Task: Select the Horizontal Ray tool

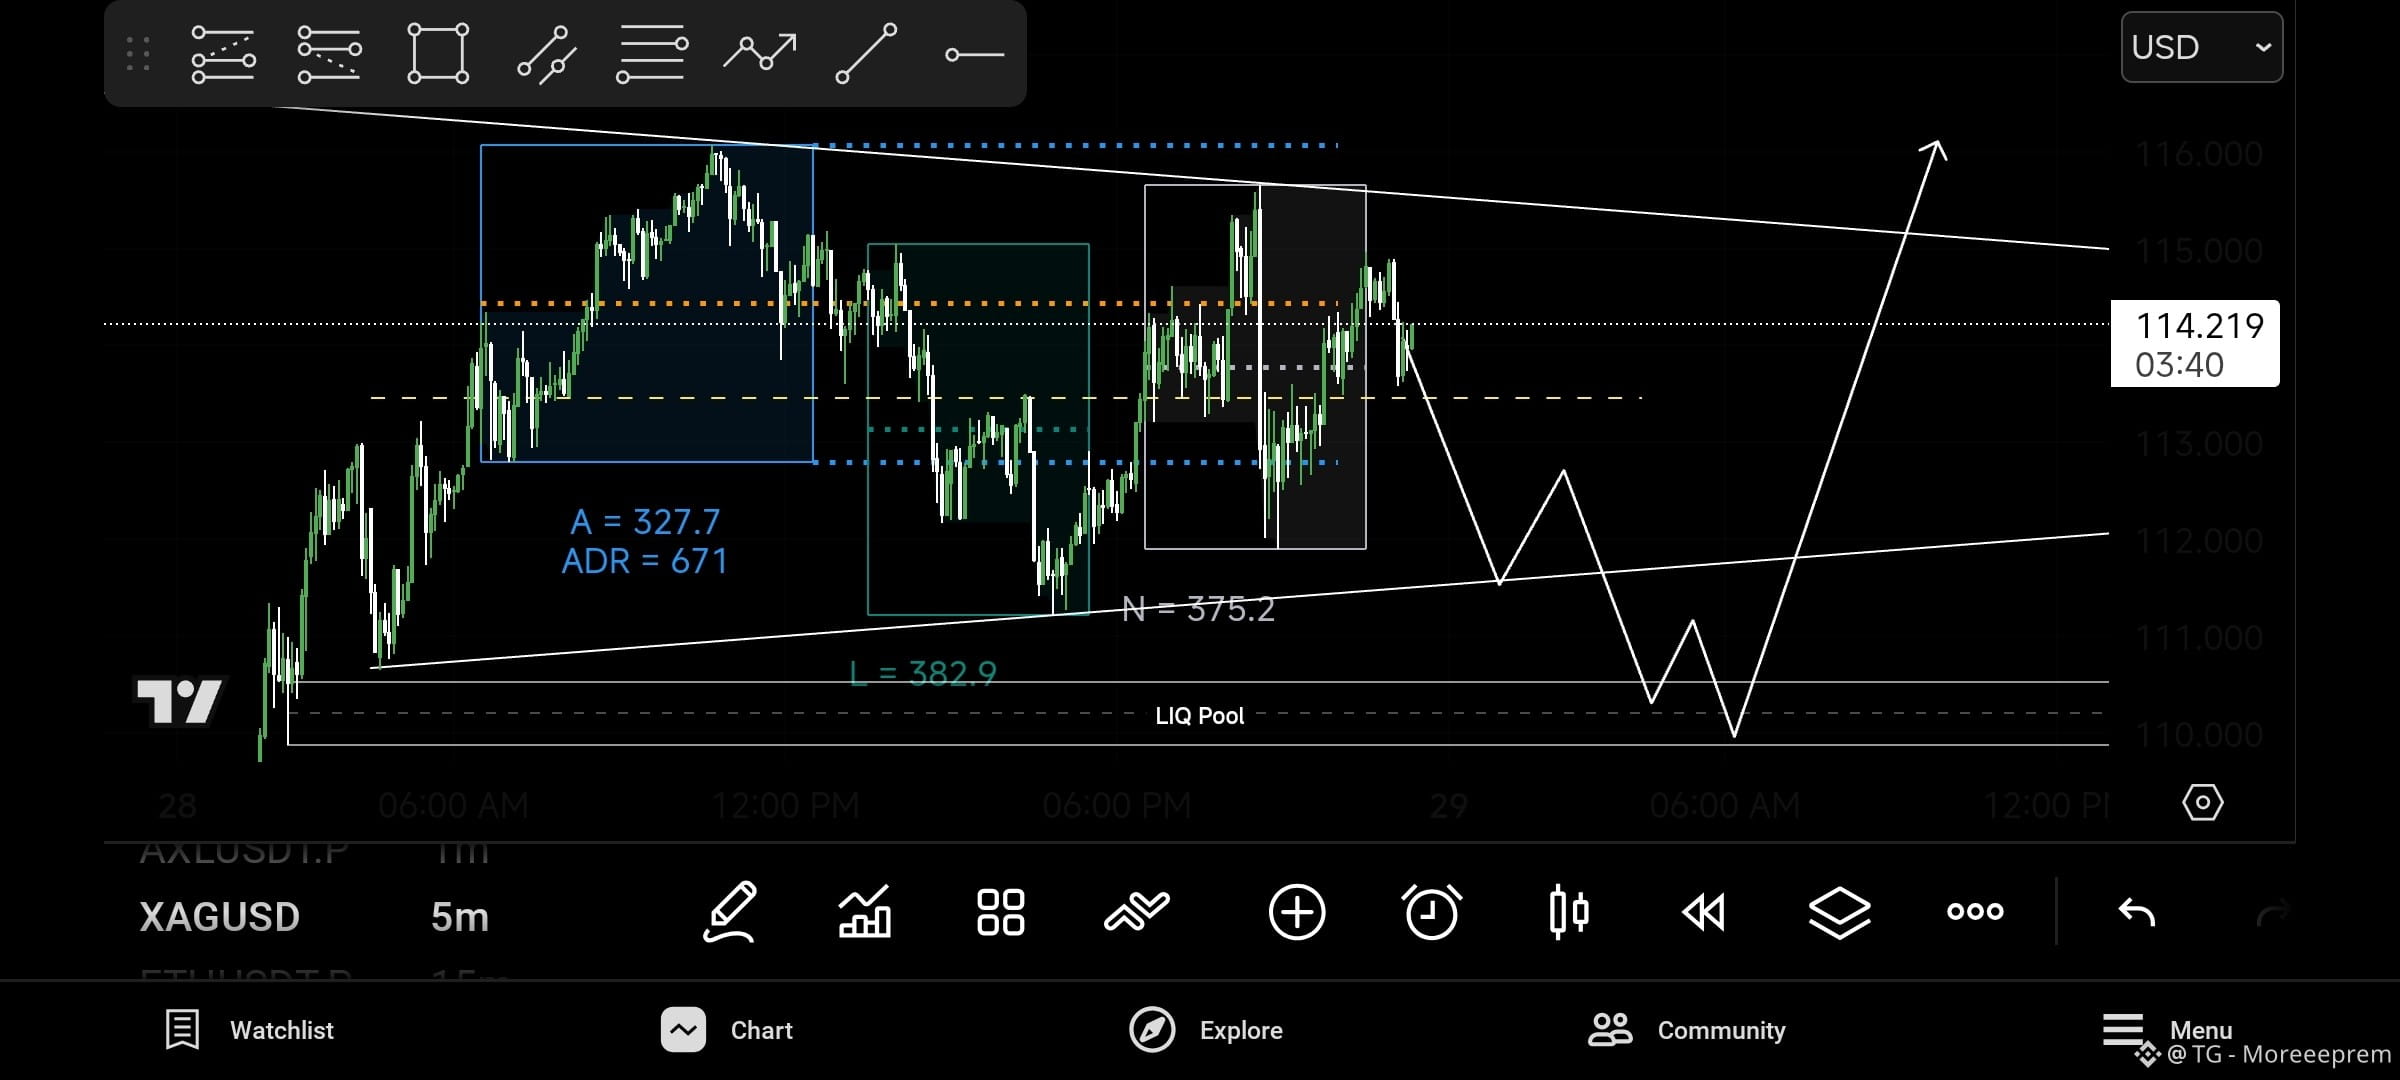Action: pyautogui.click(x=974, y=54)
